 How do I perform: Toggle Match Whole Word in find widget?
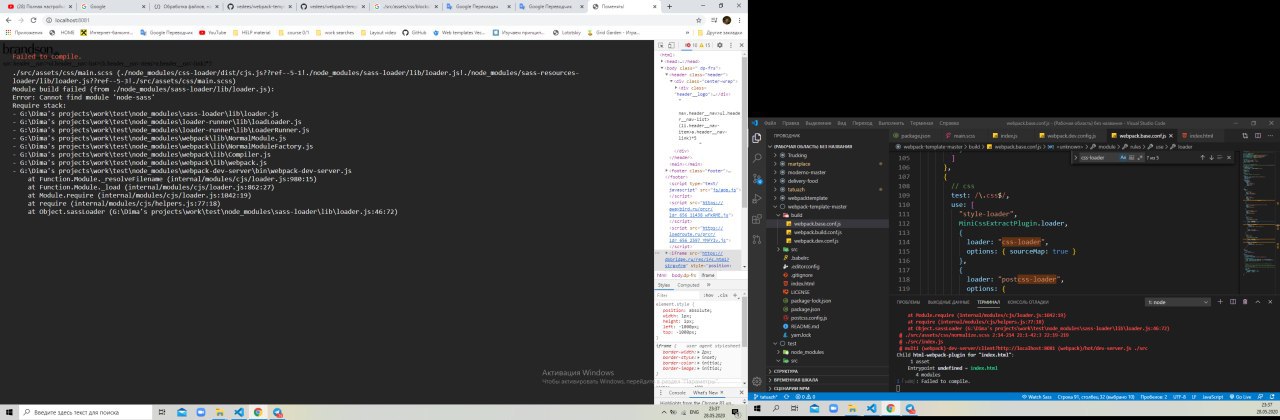click(1131, 157)
